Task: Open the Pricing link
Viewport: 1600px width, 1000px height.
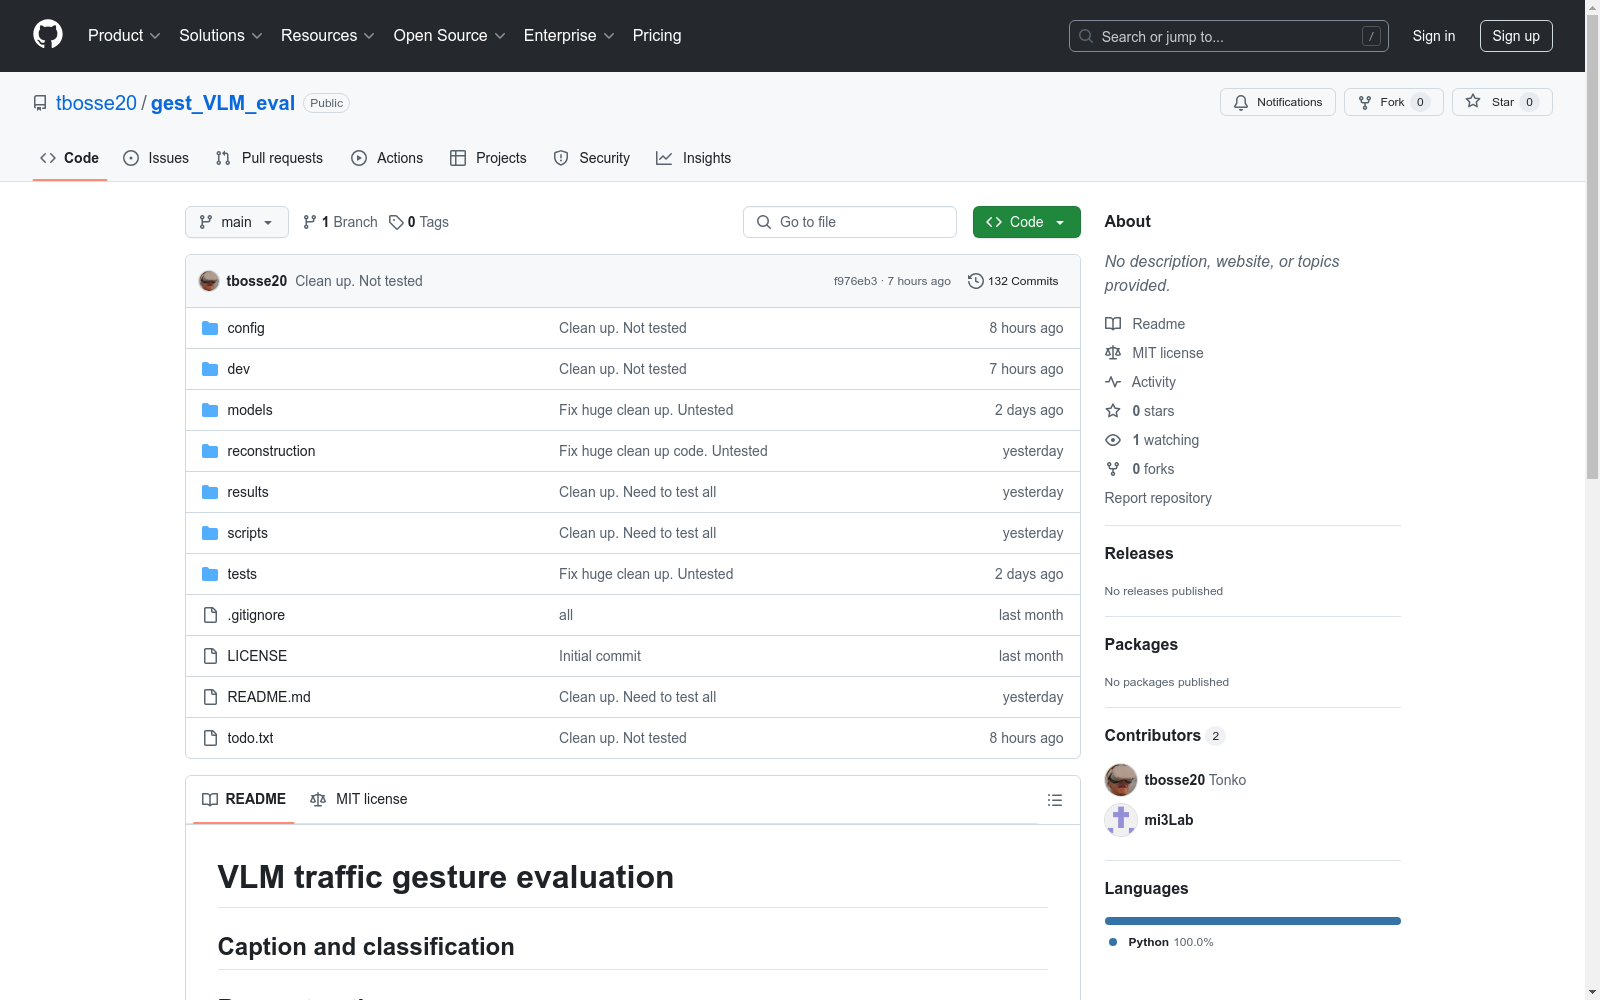Action: click(657, 35)
